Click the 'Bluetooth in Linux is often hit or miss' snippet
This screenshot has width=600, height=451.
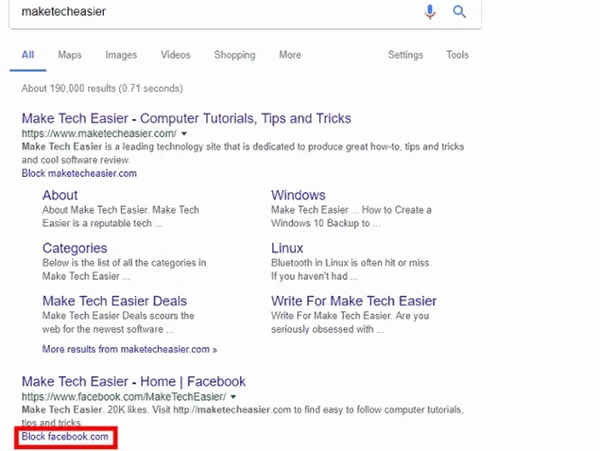[351, 270]
